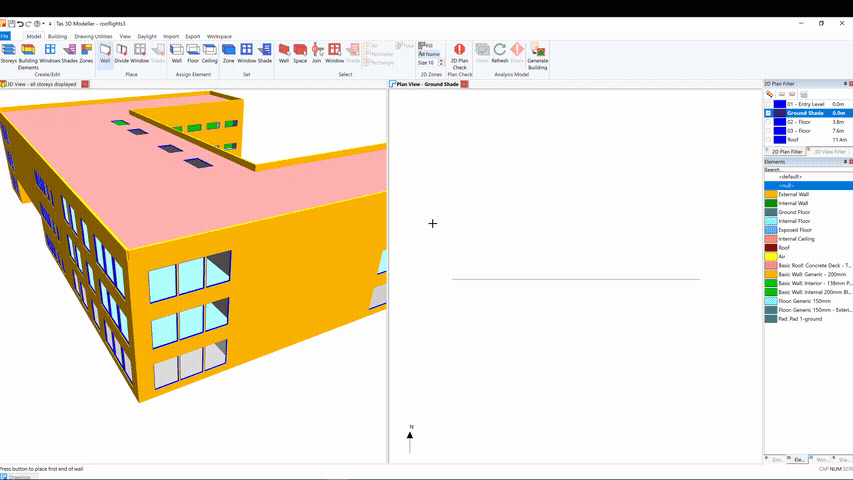Image resolution: width=853 pixels, height=480 pixels.
Task: Choose the Select Join tool
Action: pos(317,54)
